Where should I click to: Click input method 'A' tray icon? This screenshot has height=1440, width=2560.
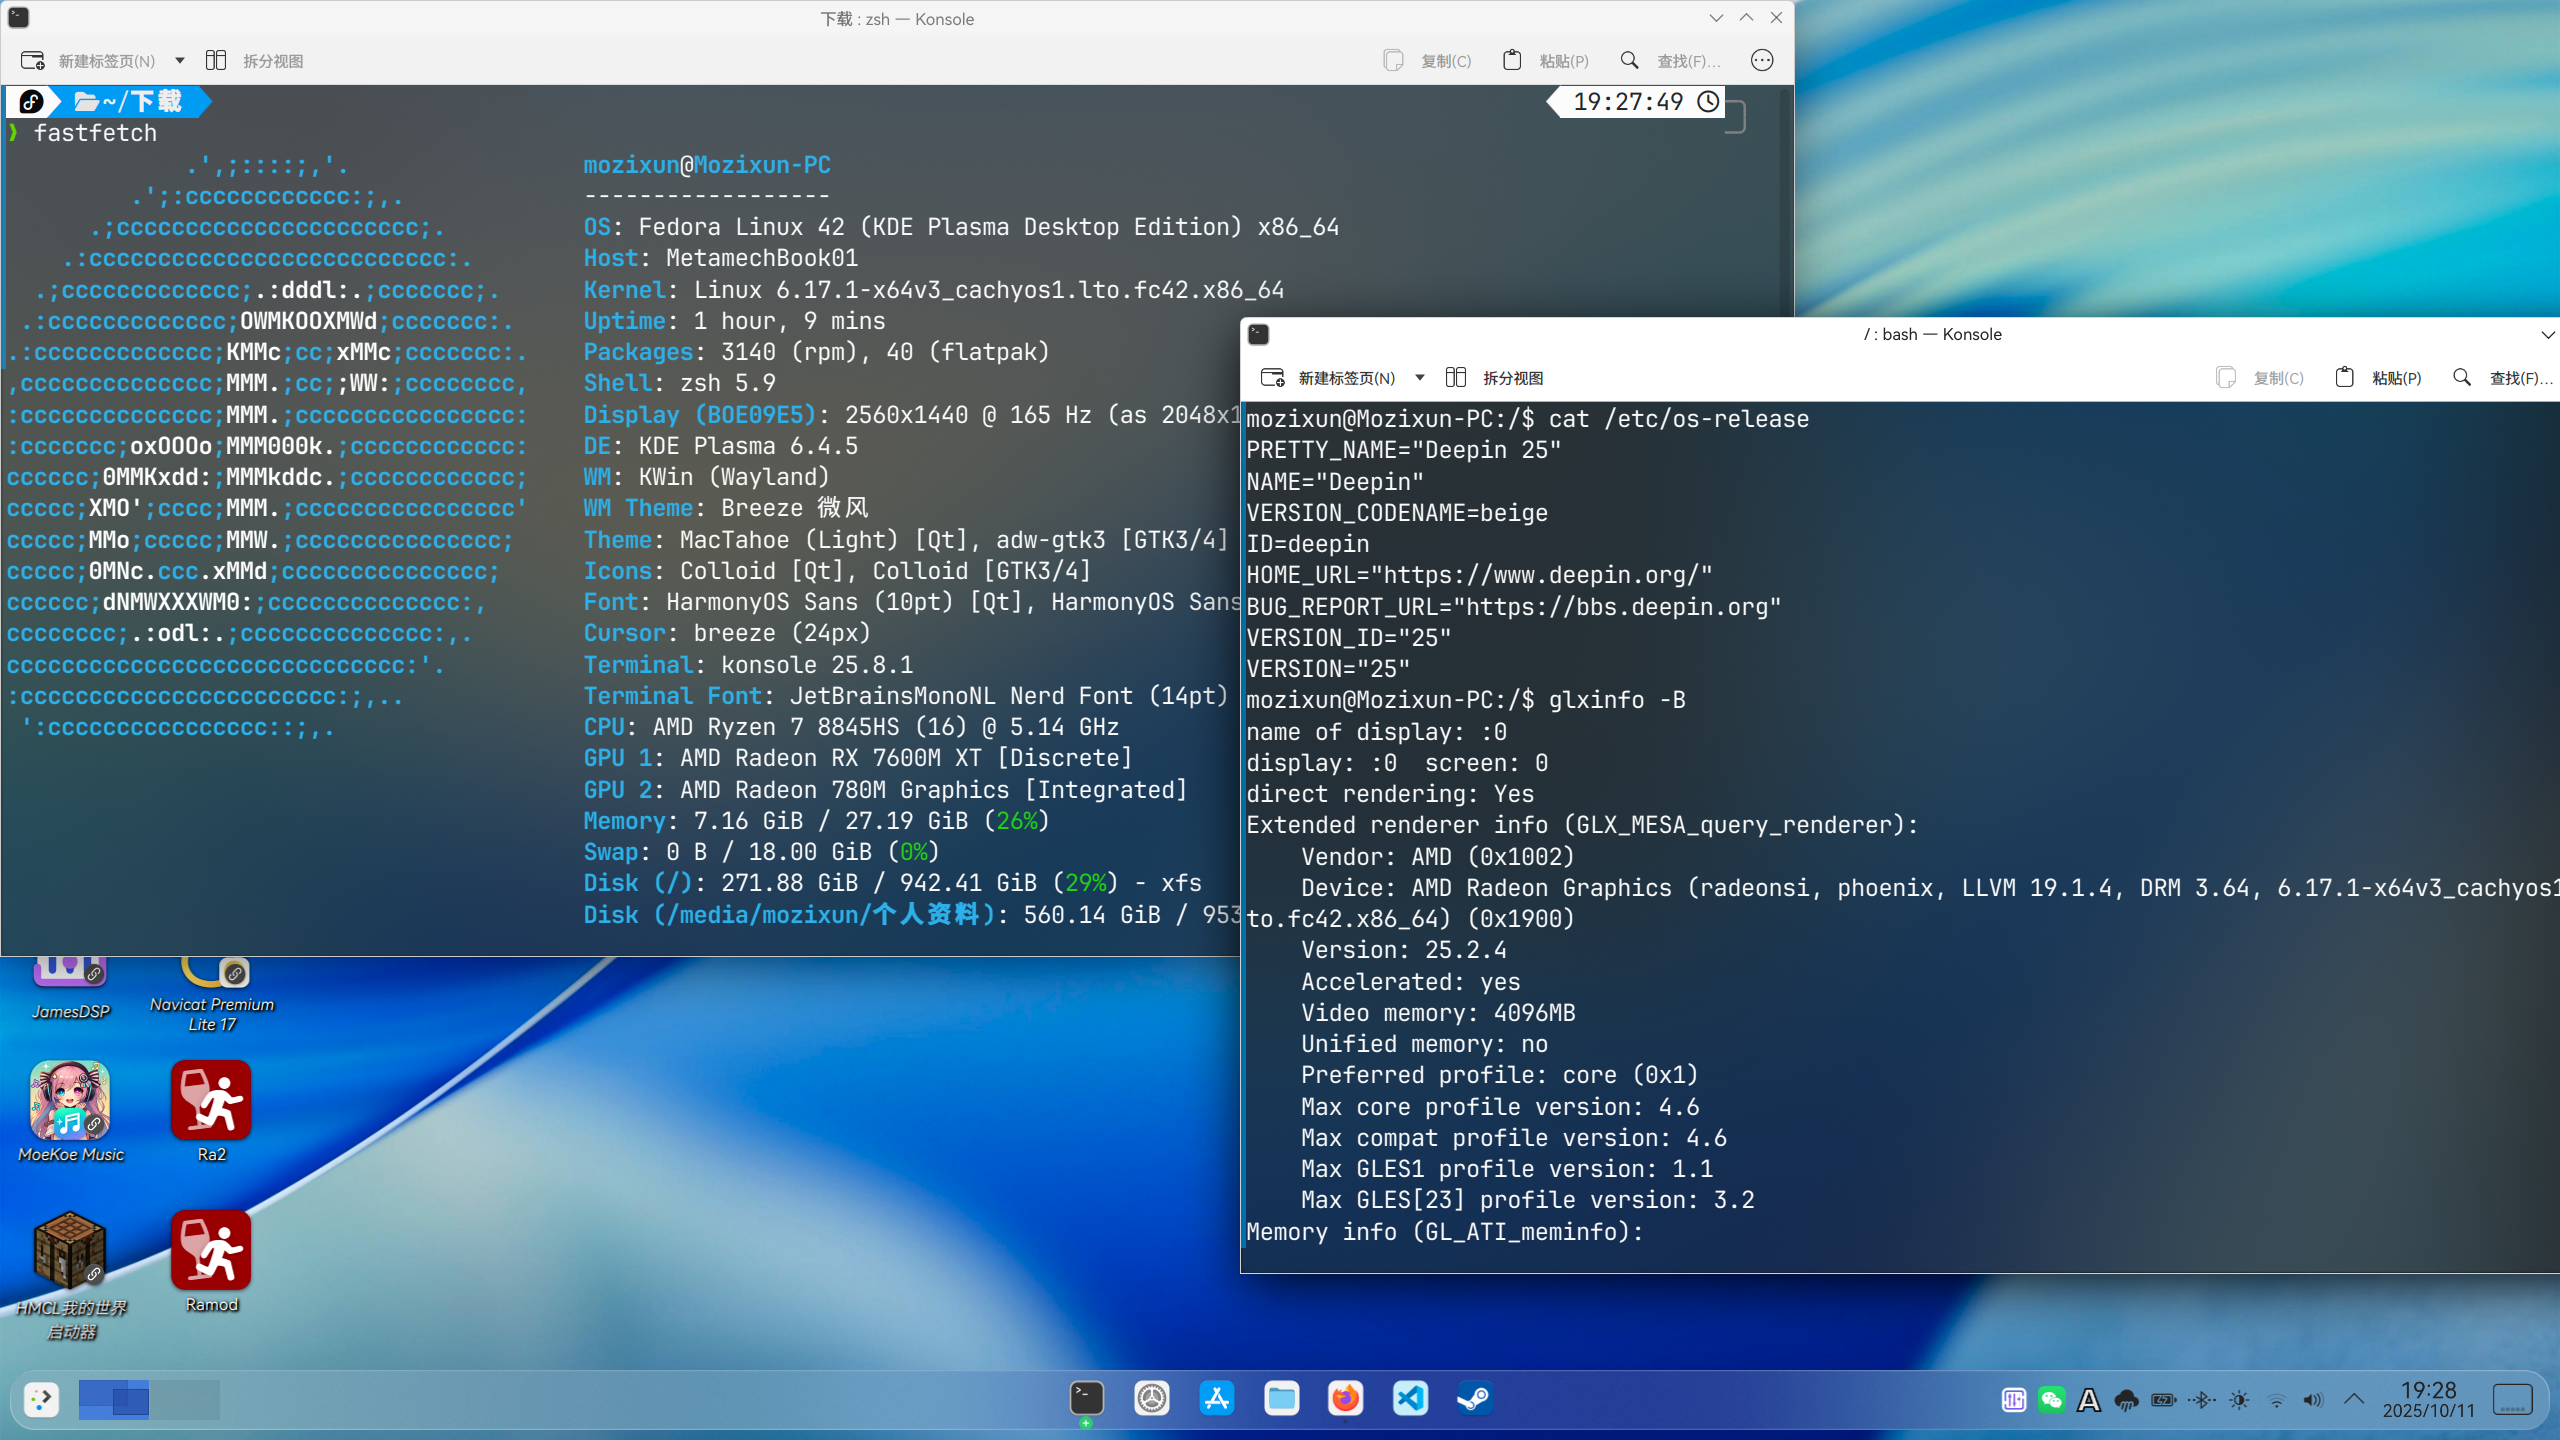tap(2089, 1400)
